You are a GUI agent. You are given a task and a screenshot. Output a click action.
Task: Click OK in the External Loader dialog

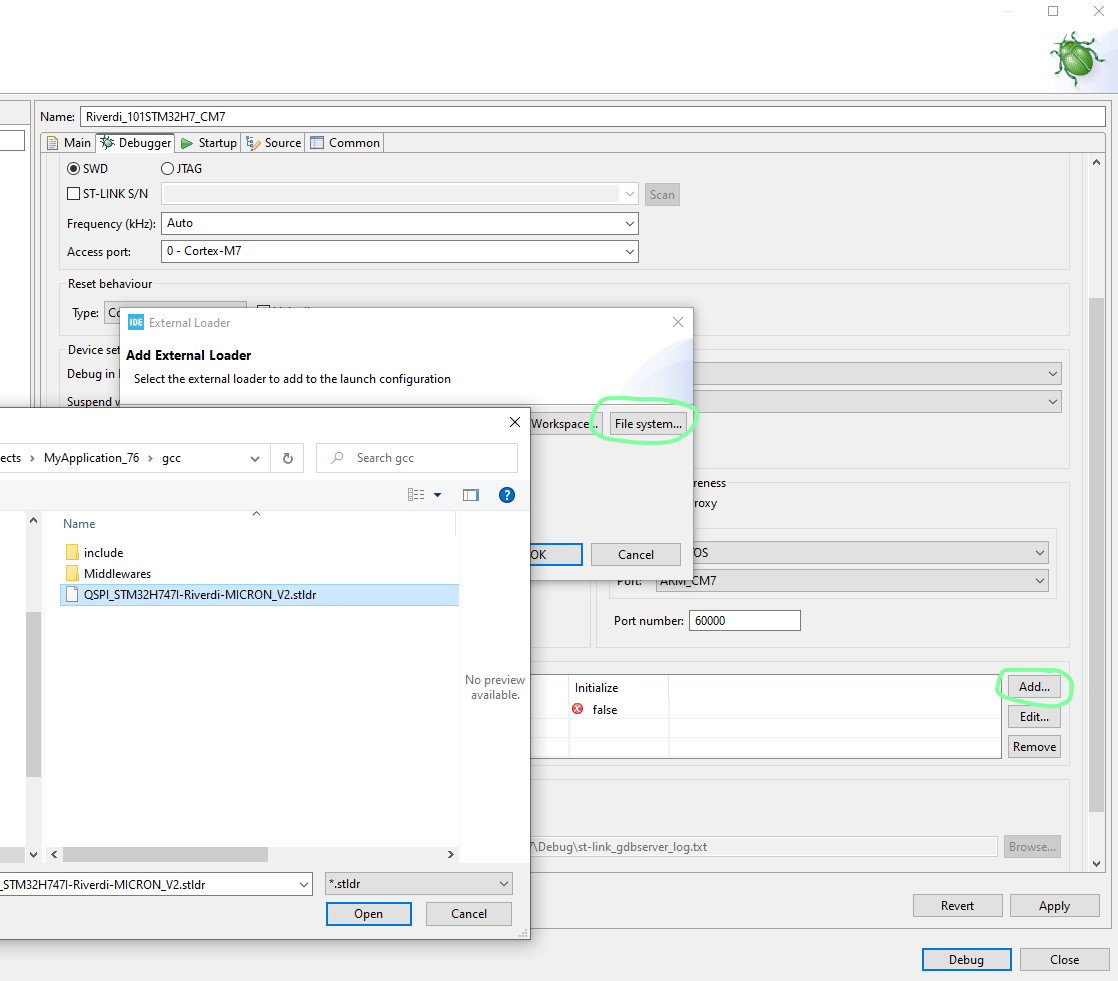(556, 555)
